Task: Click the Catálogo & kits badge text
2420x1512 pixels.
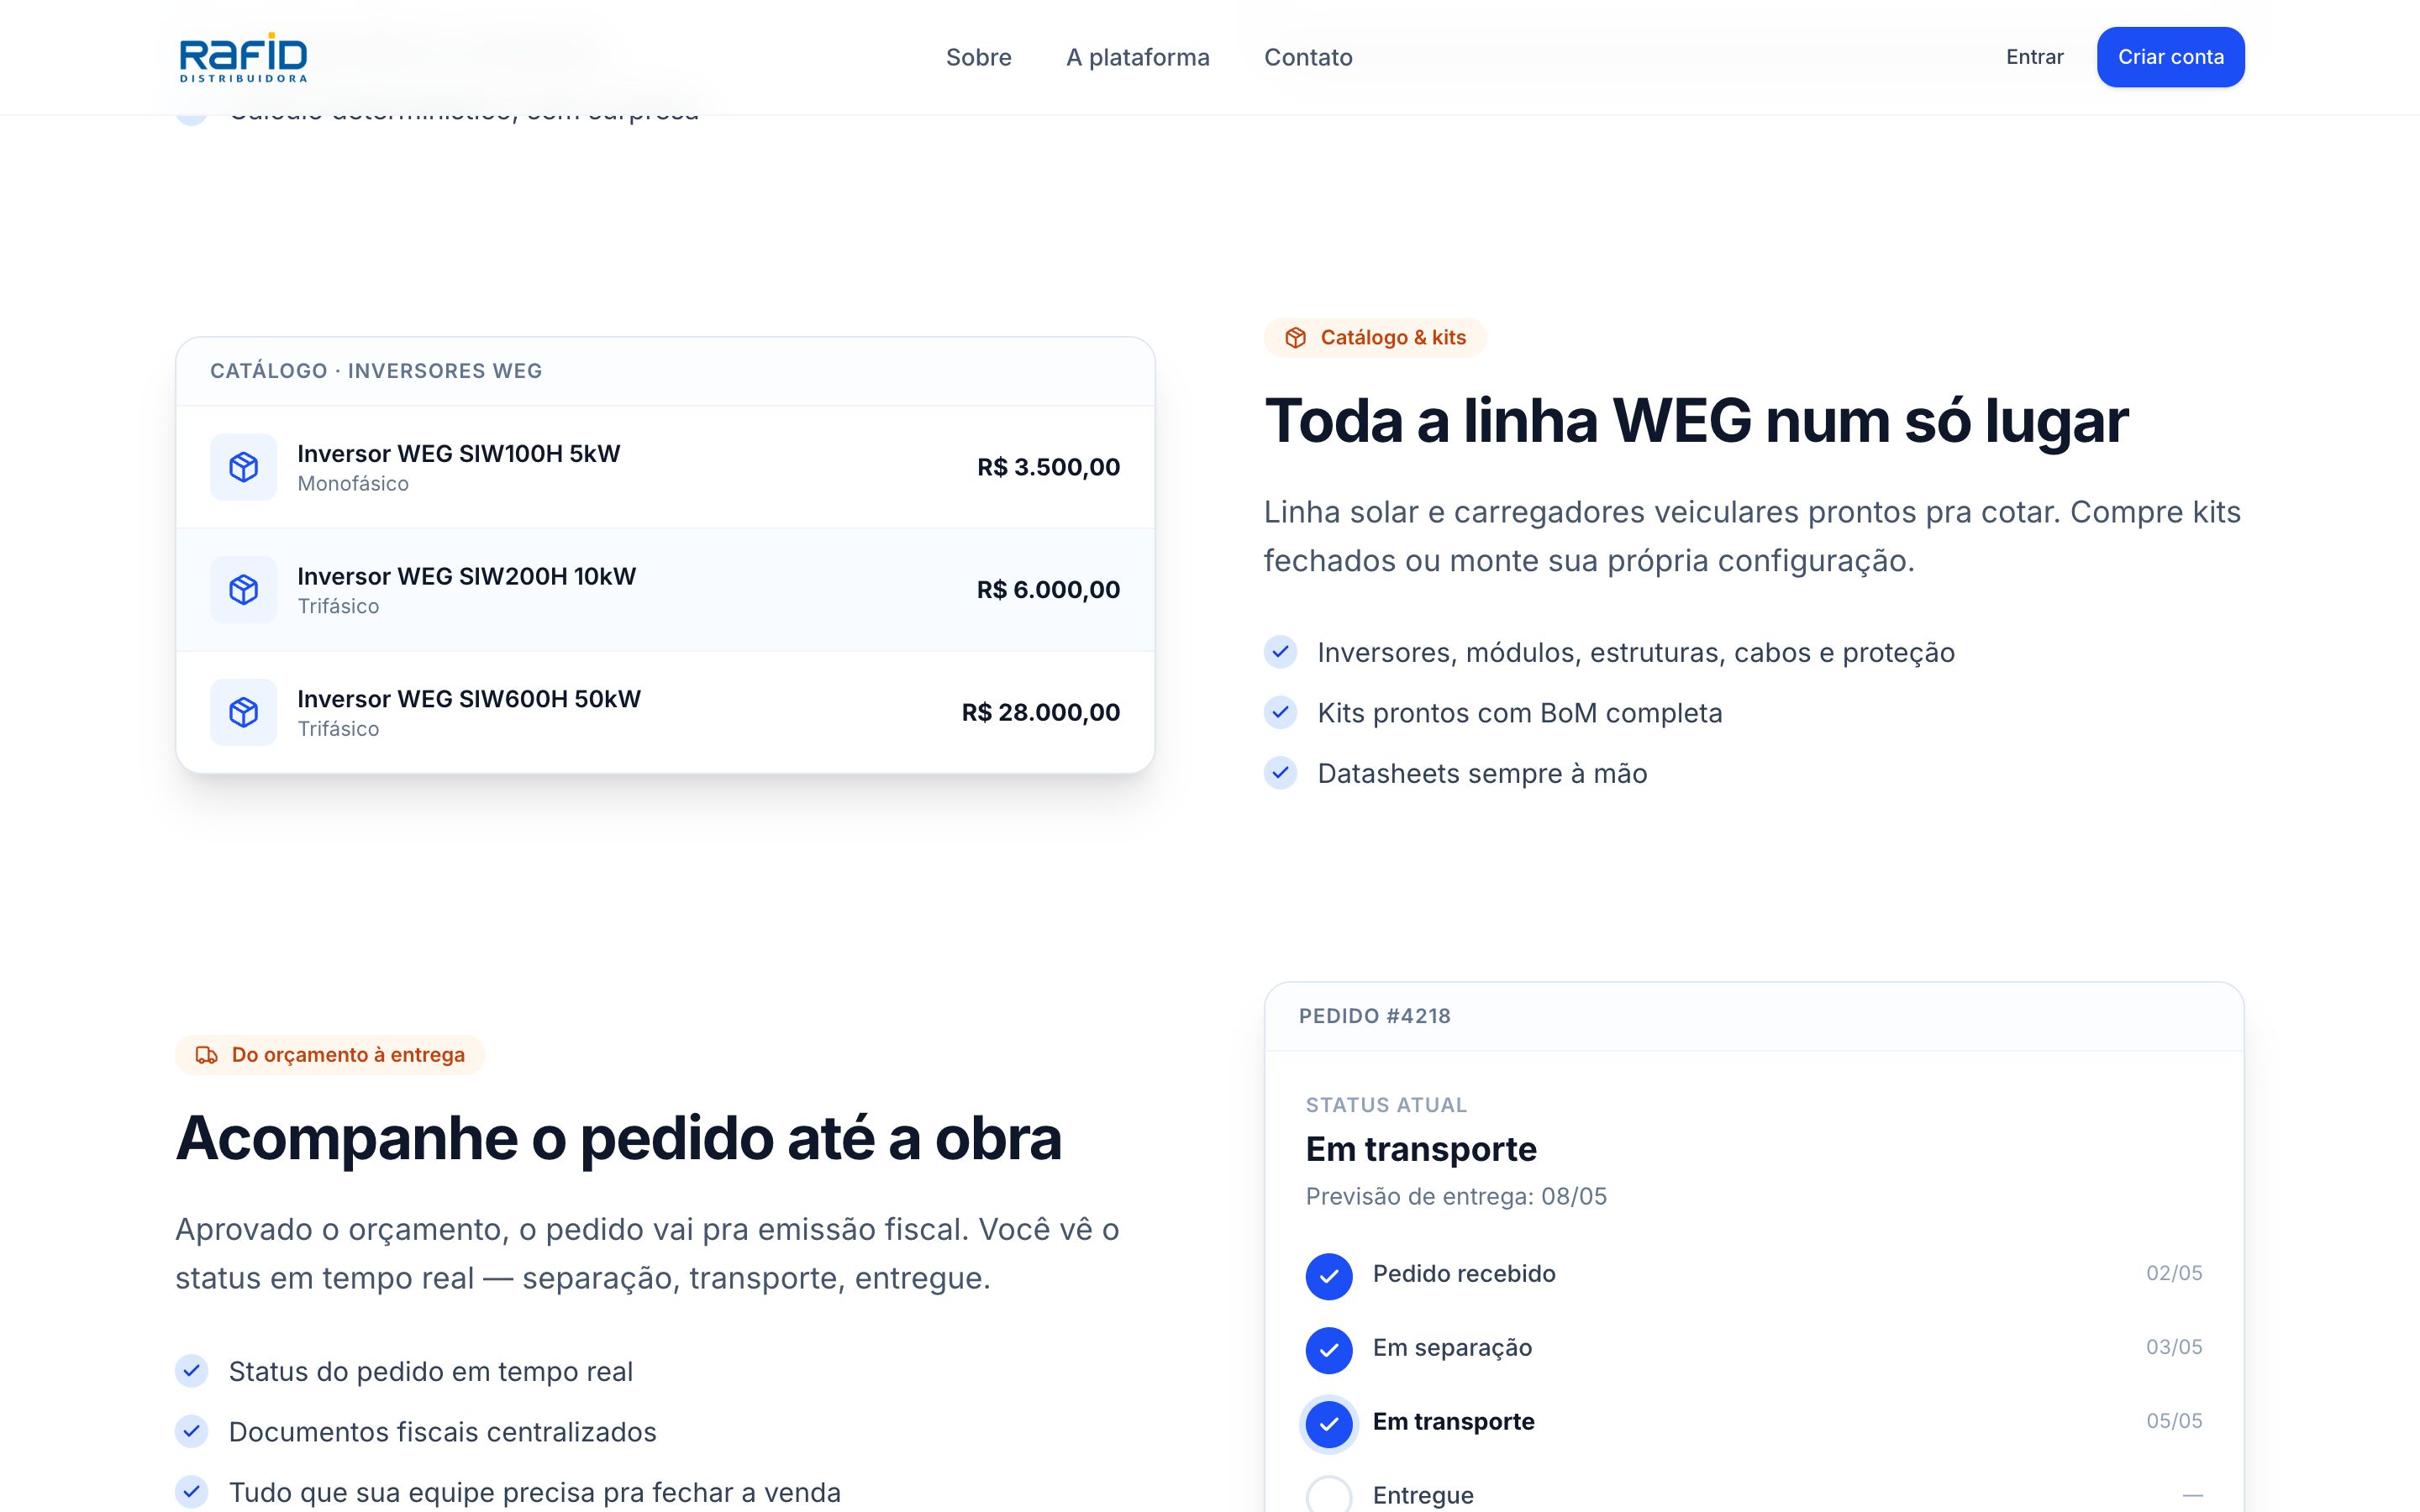Action: (1393, 338)
